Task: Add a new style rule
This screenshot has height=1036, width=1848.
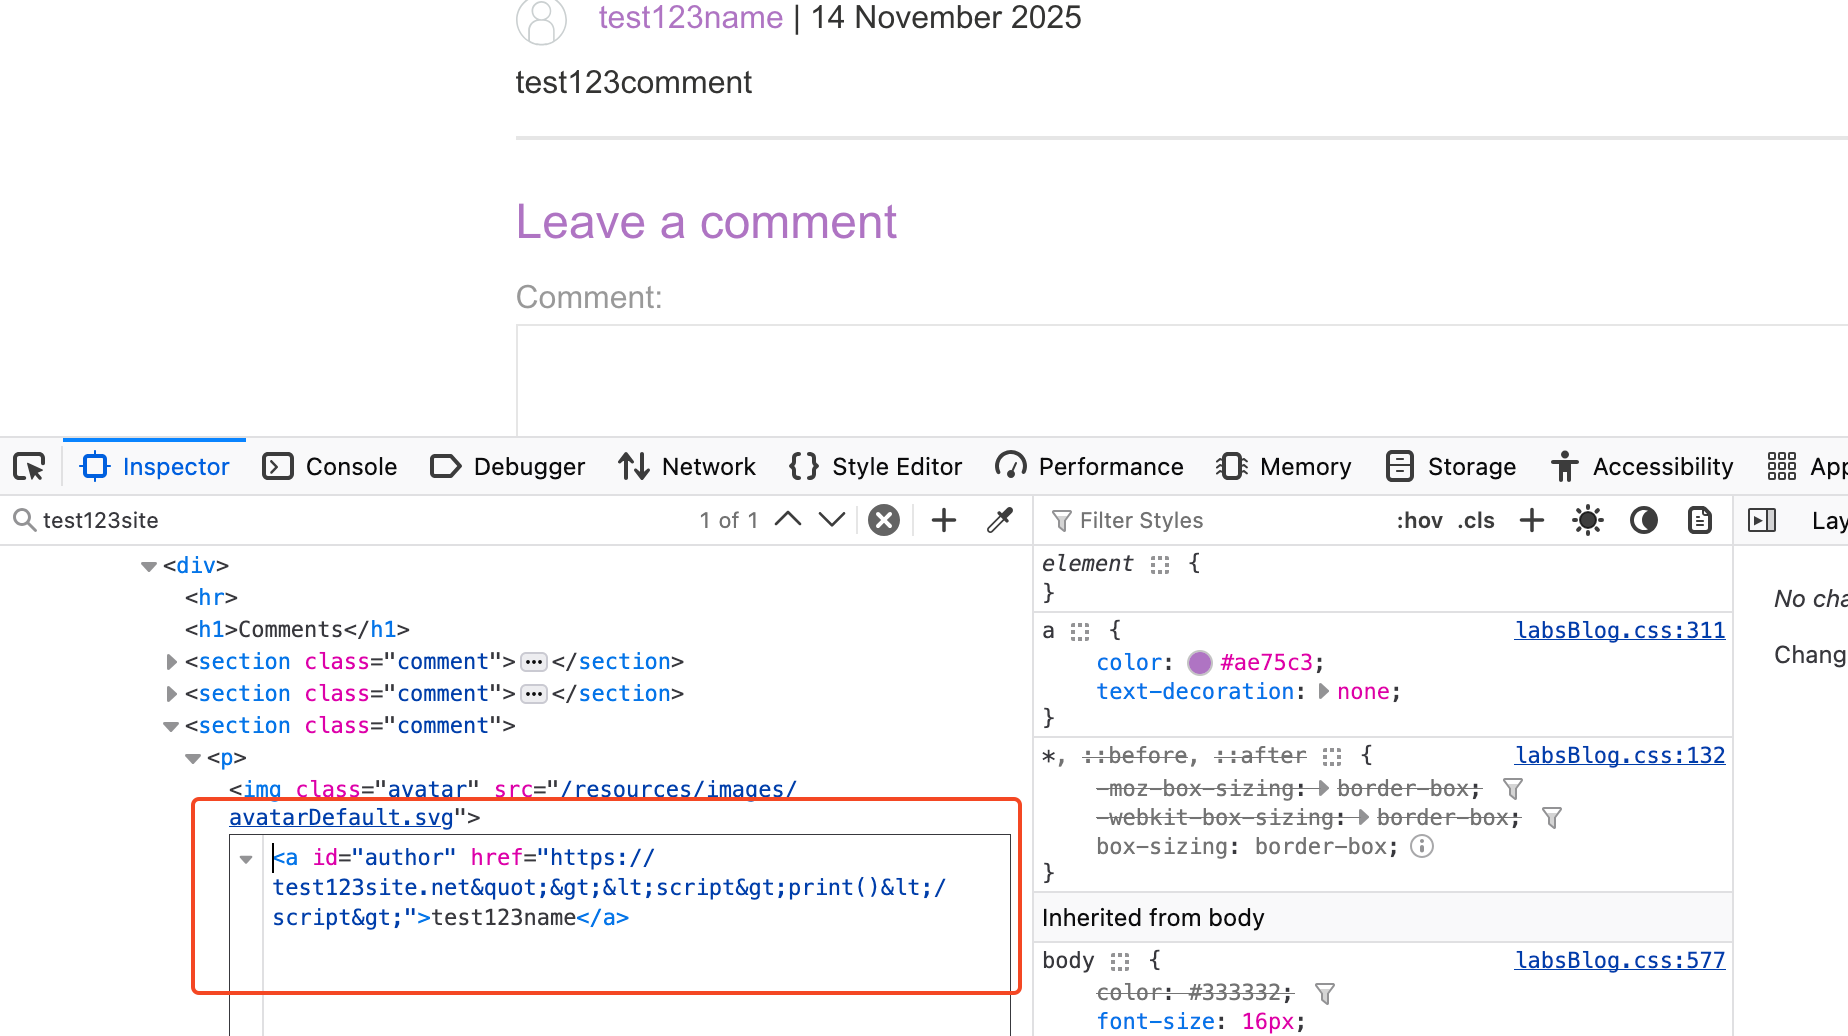Action: coord(1531,520)
